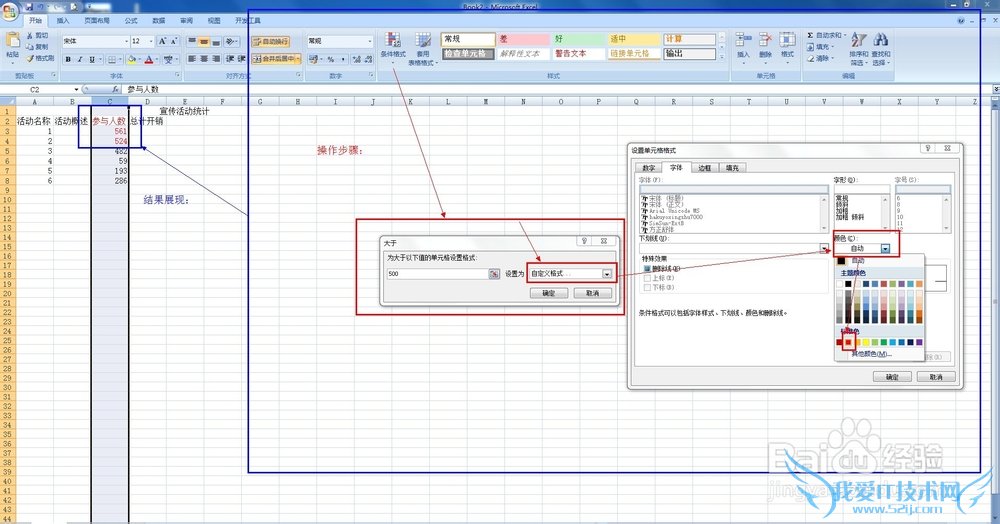
Task: Click the Sort & Filter (排序和筛选) icon
Action: click(859, 47)
